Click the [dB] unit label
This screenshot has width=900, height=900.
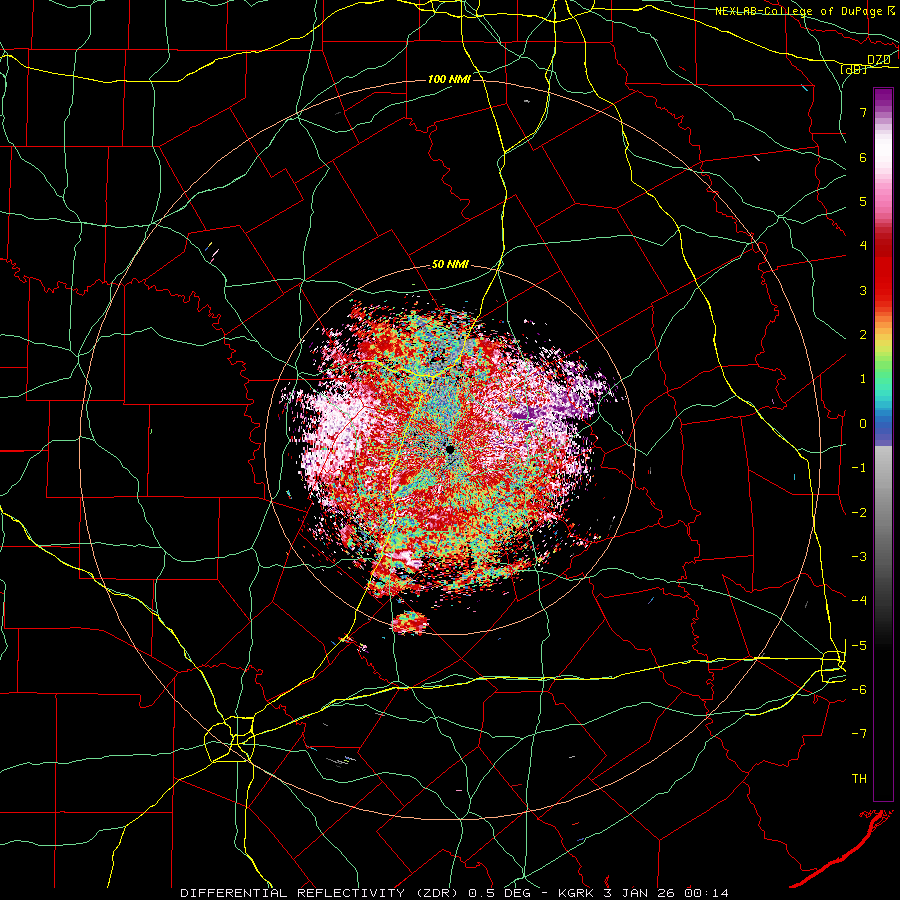coord(853,69)
